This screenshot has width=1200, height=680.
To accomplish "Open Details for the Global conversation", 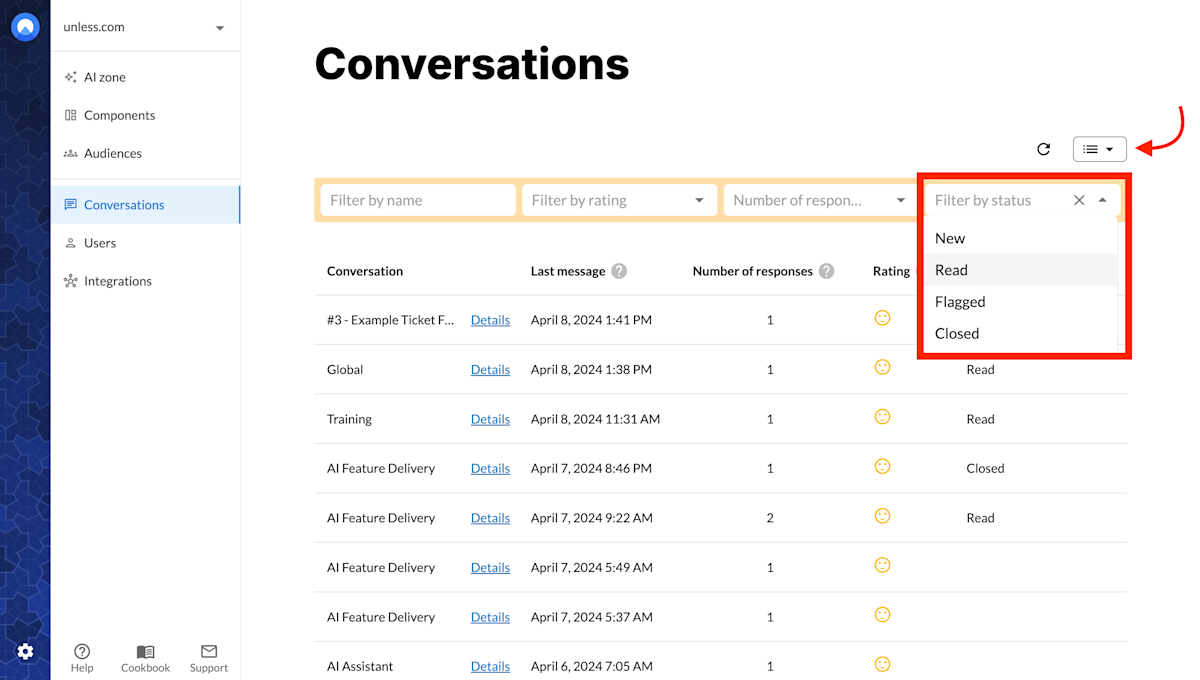I will 489,369.
